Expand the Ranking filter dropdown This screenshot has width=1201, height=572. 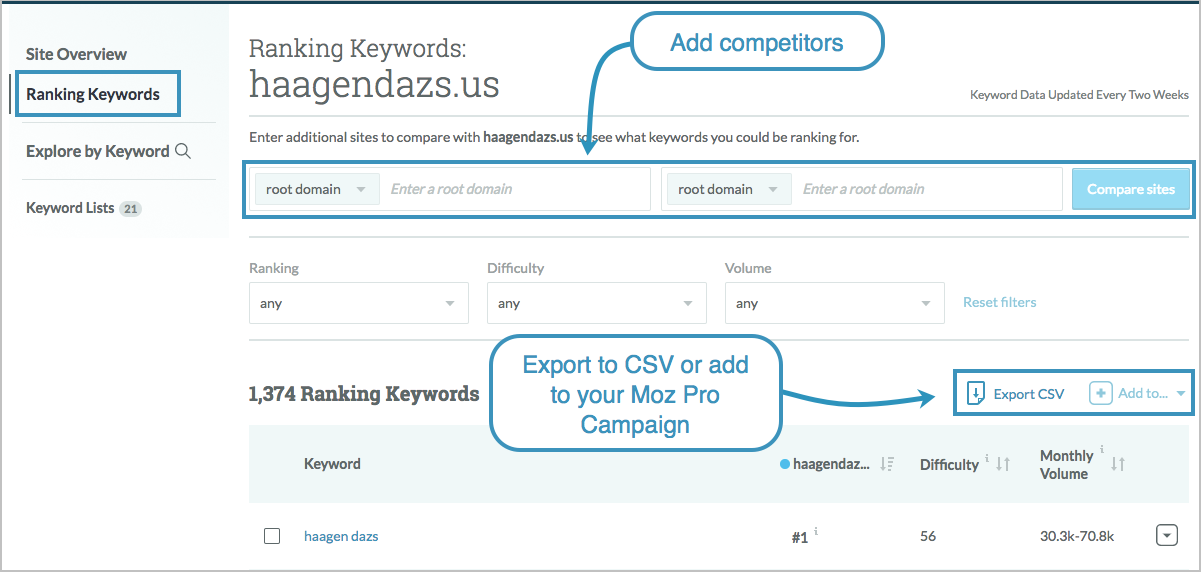(x=359, y=303)
